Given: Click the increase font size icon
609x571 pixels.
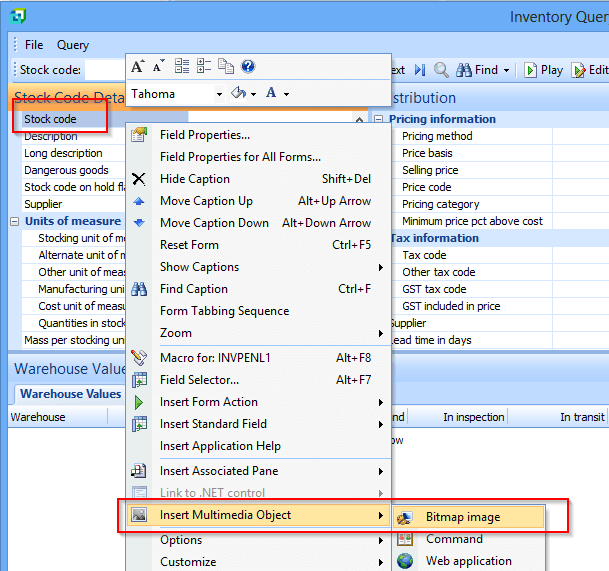Looking at the screenshot, I should (138, 67).
